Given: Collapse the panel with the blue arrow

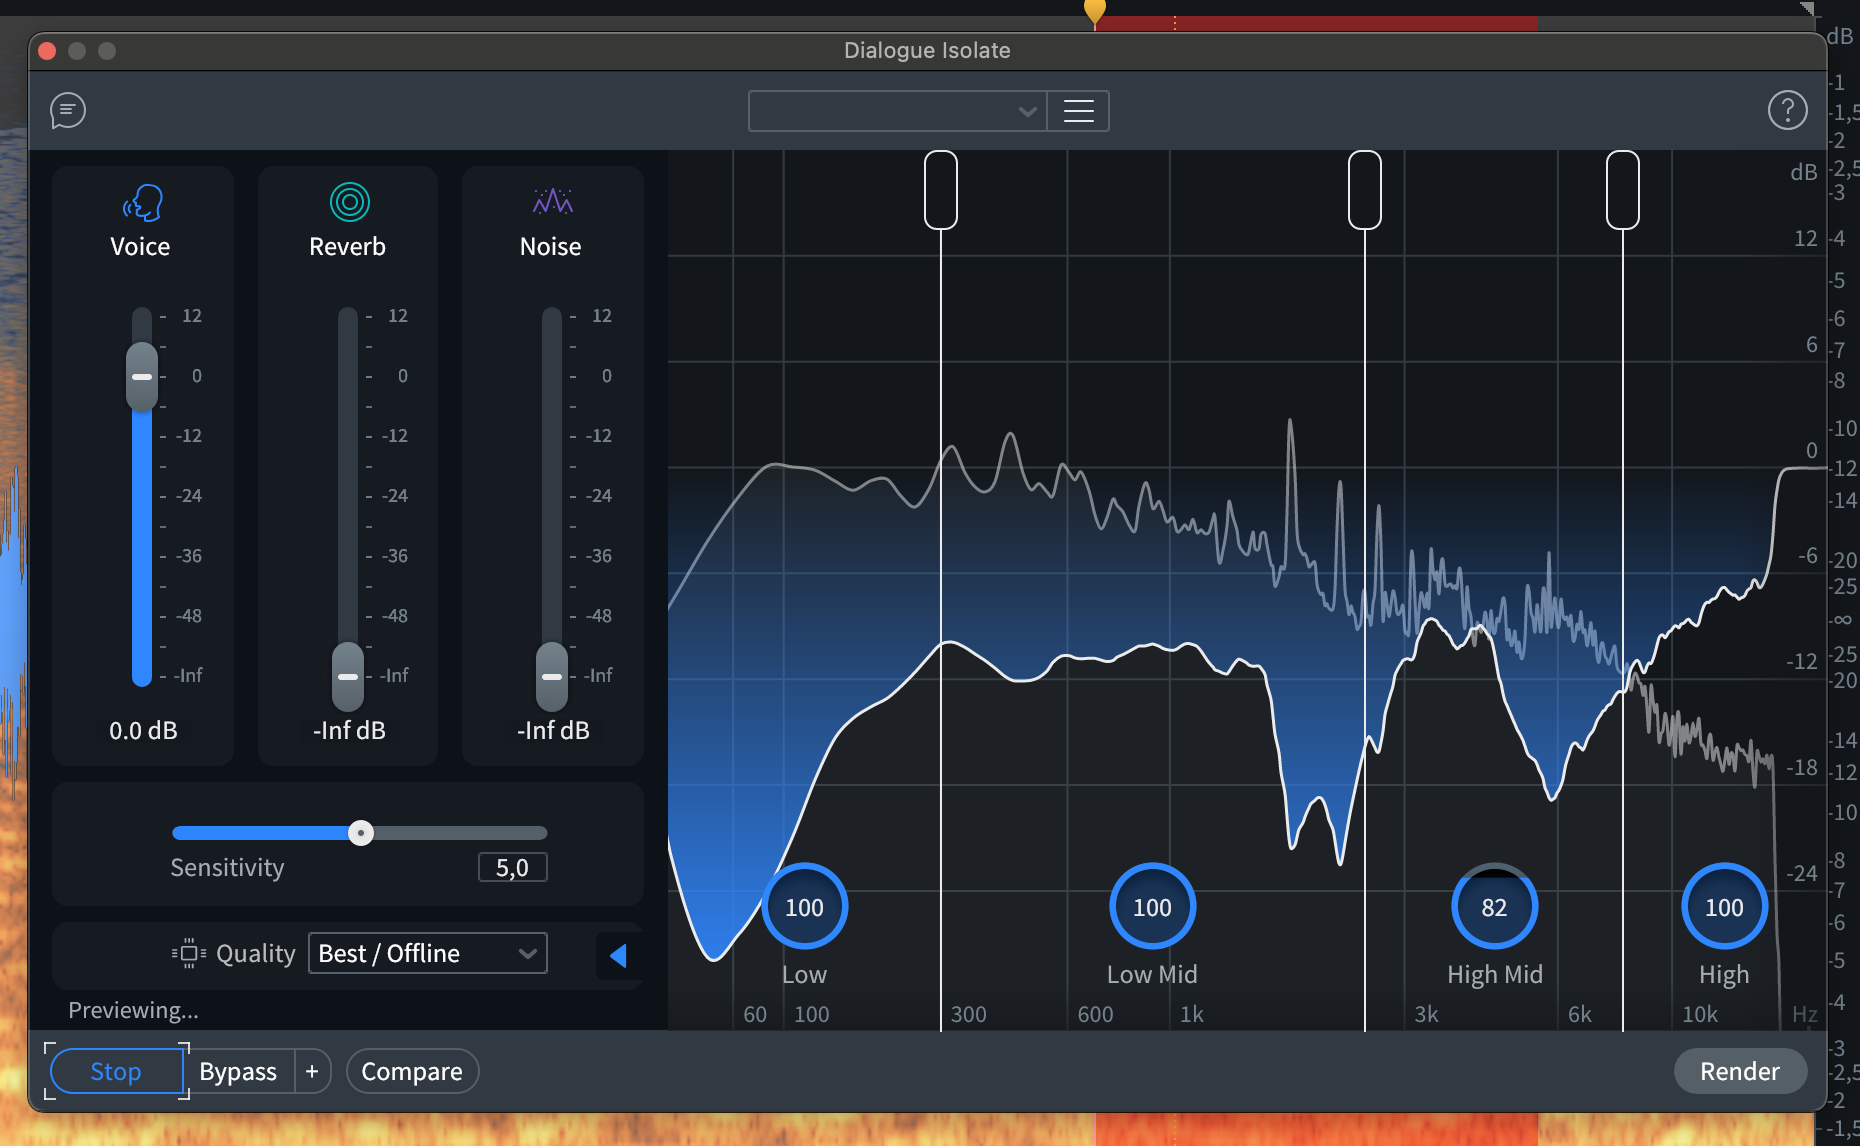Looking at the screenshot, I should [x=618, y=955].
